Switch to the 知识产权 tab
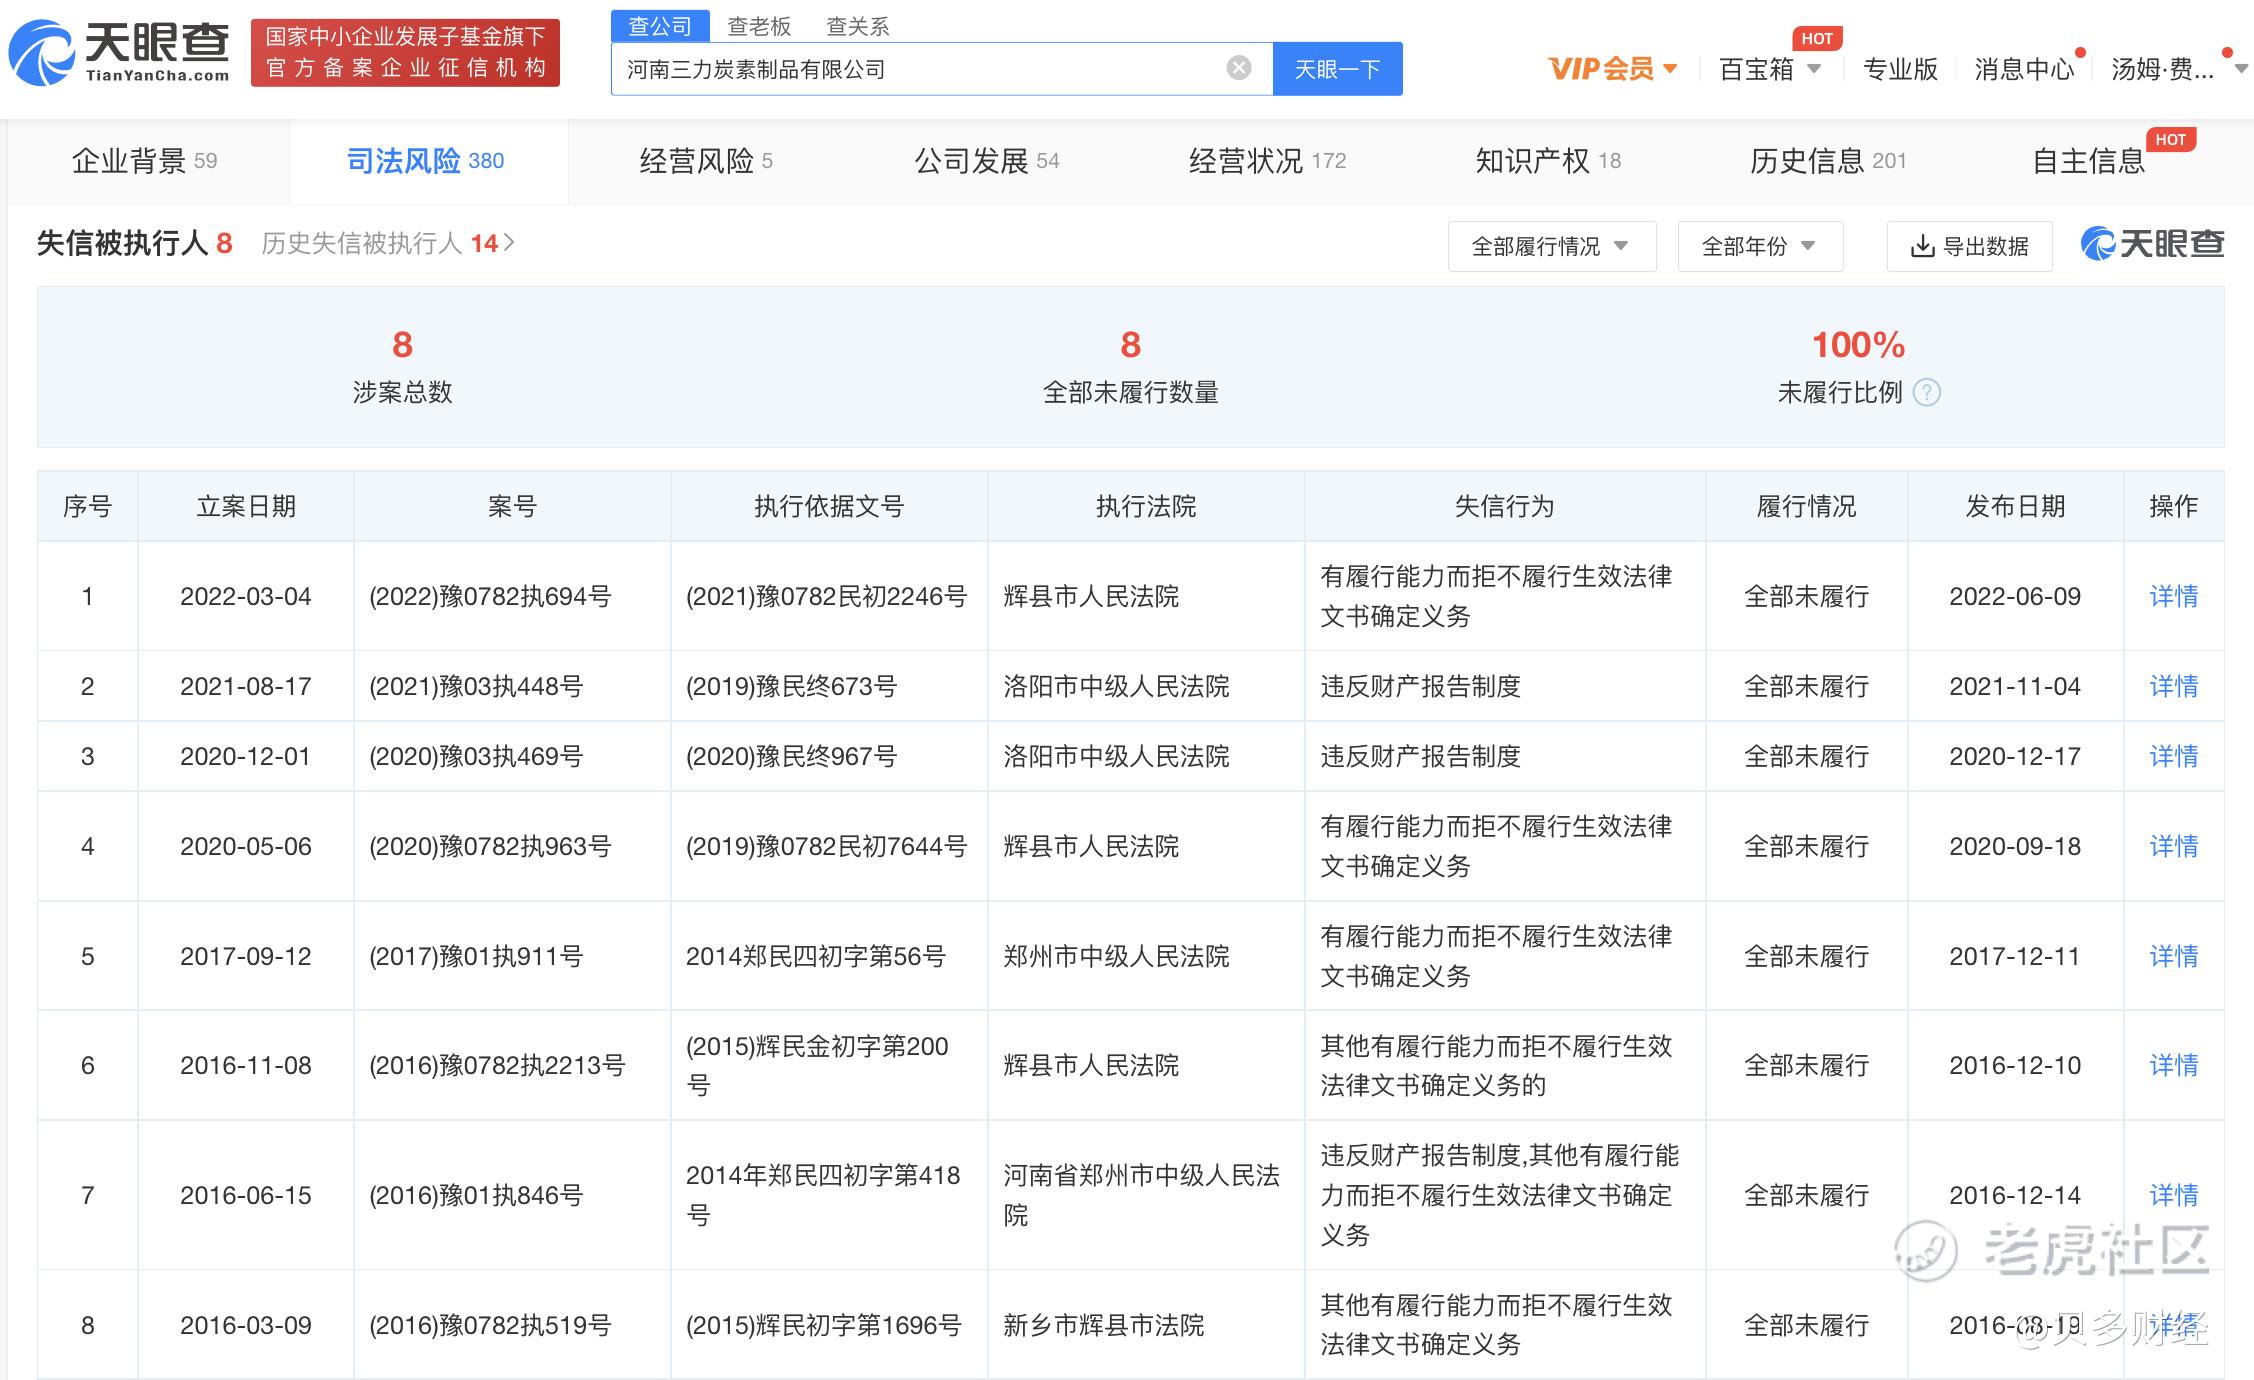This screenshot has height=1380, width=2254. pyautogui.click(x=1547, y=161)
